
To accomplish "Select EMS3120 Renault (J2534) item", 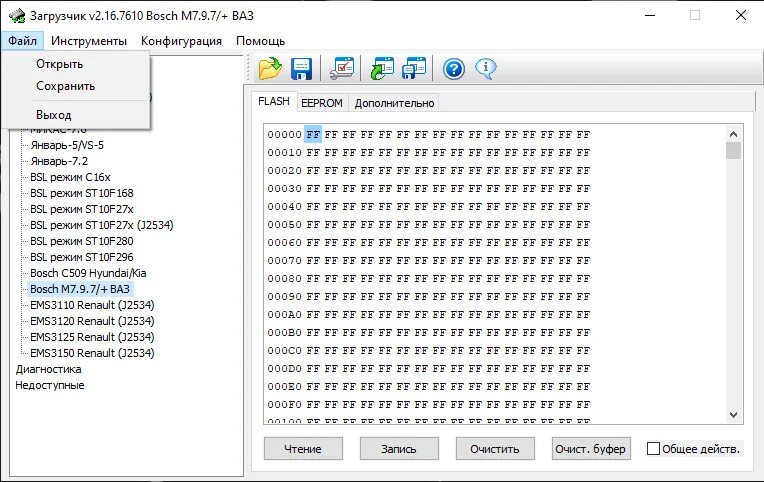I will (92, 321).
